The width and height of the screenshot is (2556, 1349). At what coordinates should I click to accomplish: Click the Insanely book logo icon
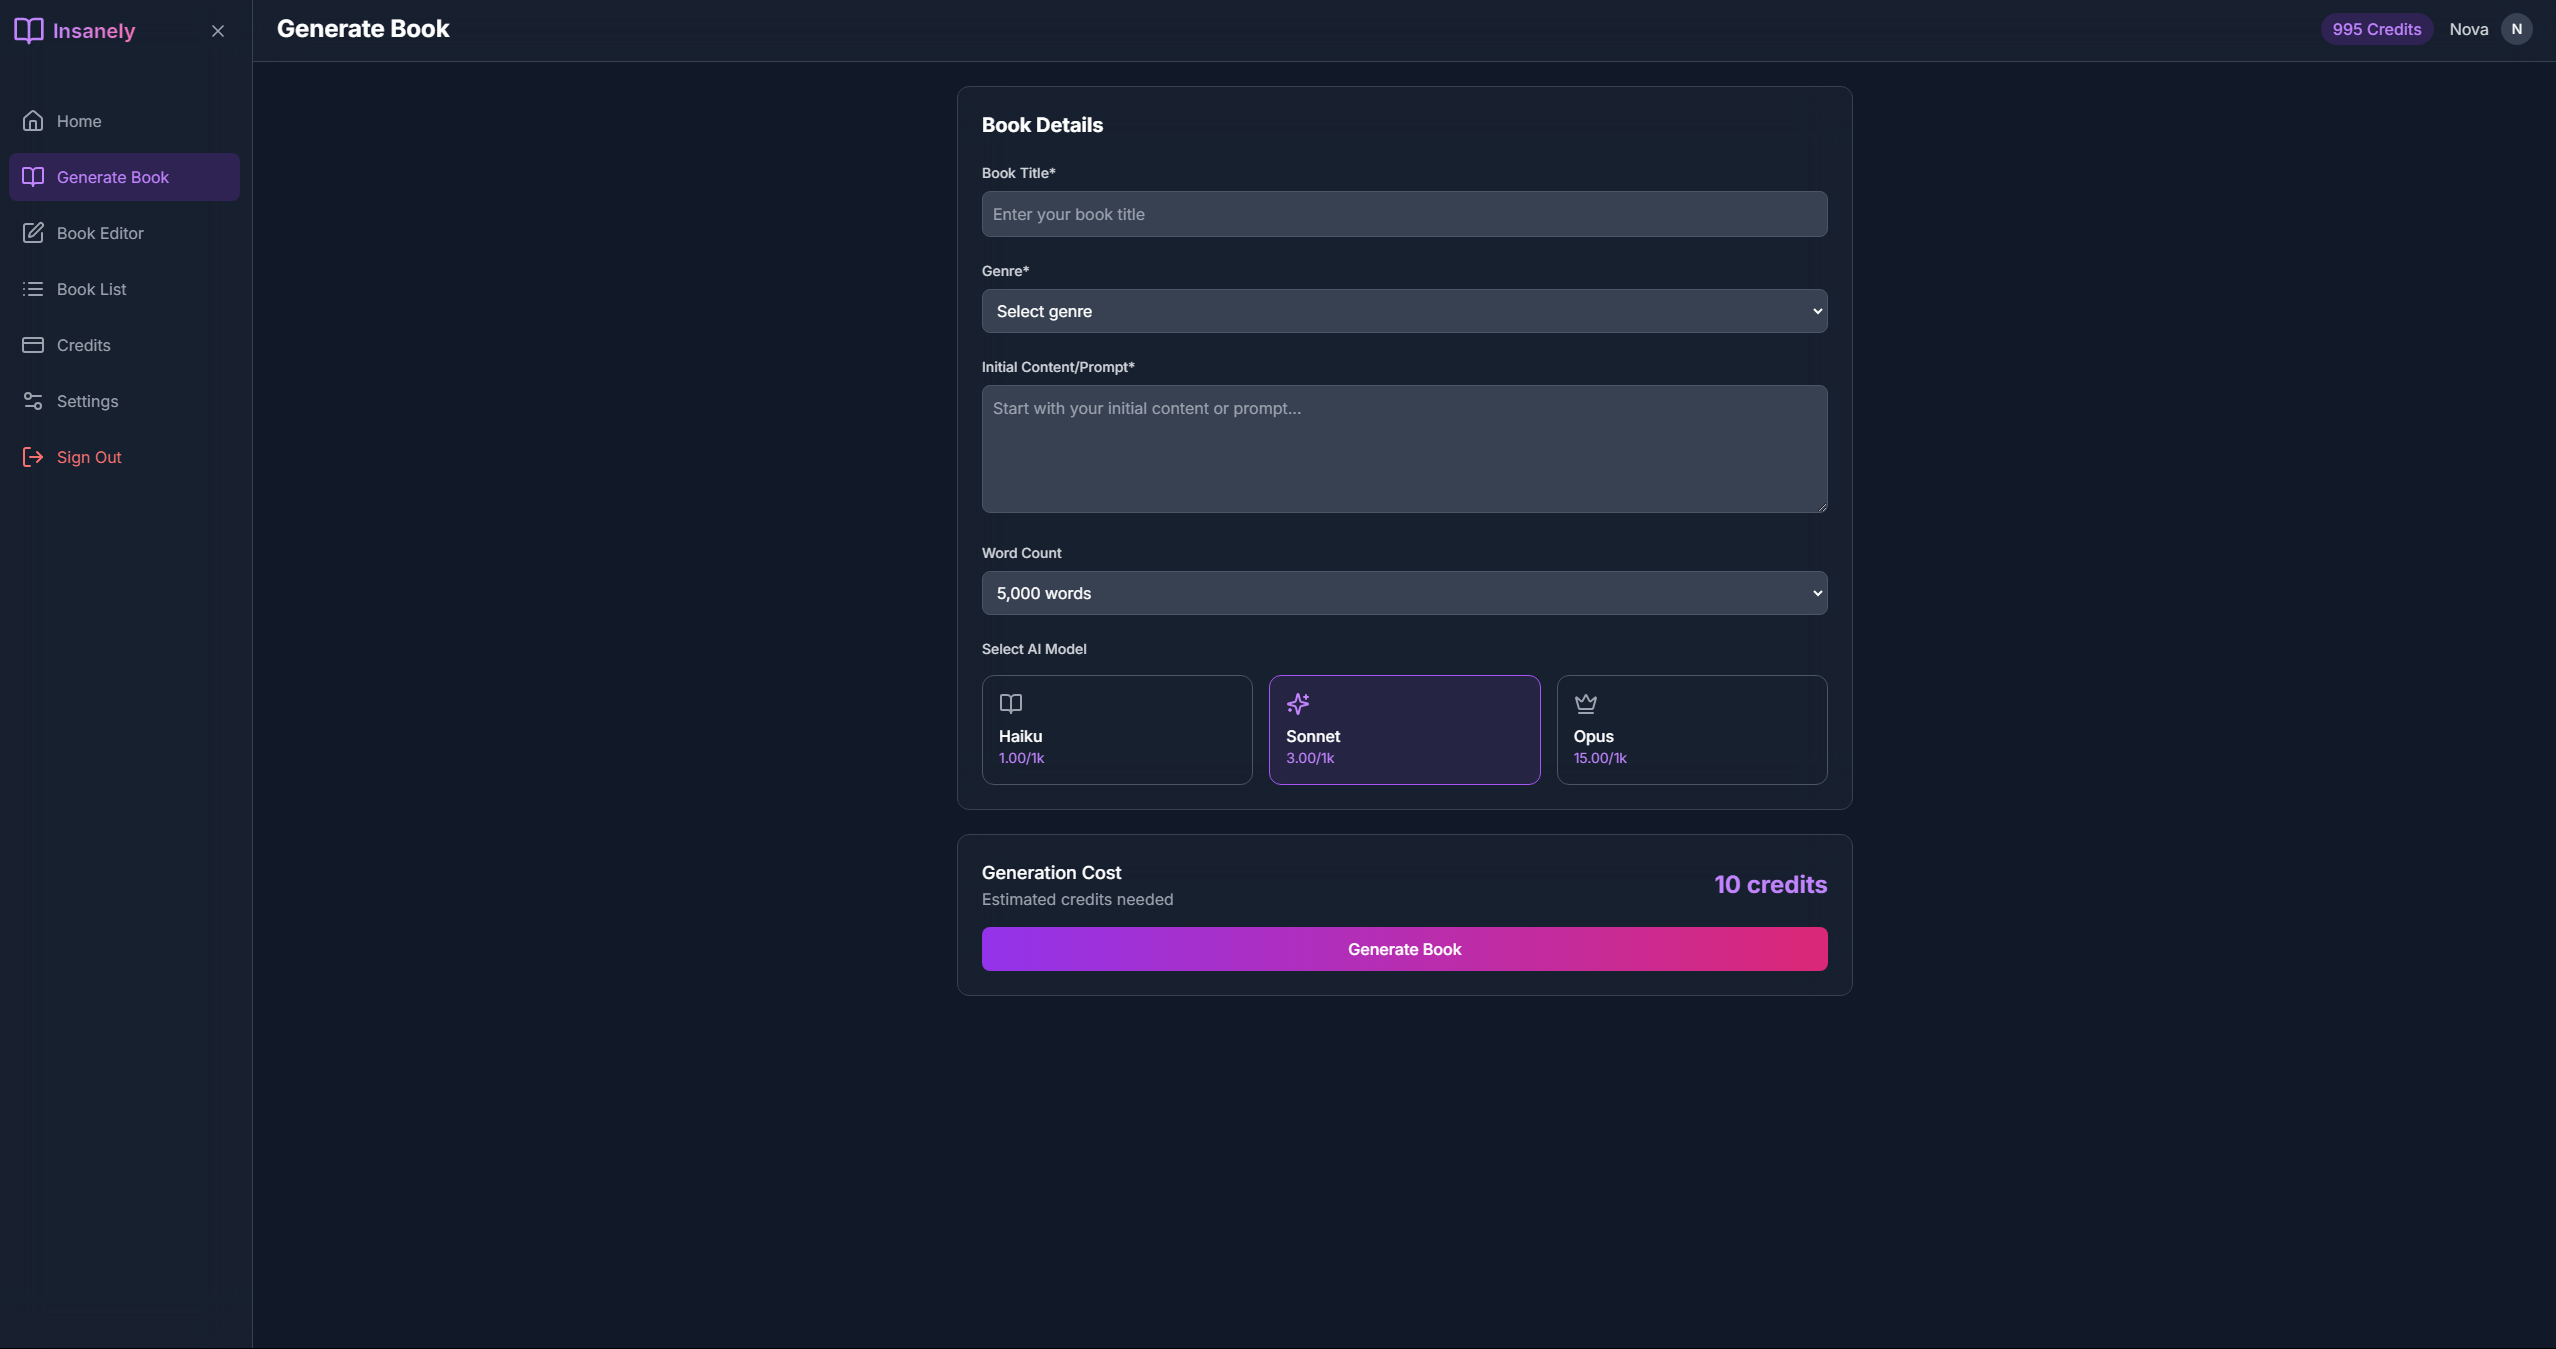coord(29,30)
